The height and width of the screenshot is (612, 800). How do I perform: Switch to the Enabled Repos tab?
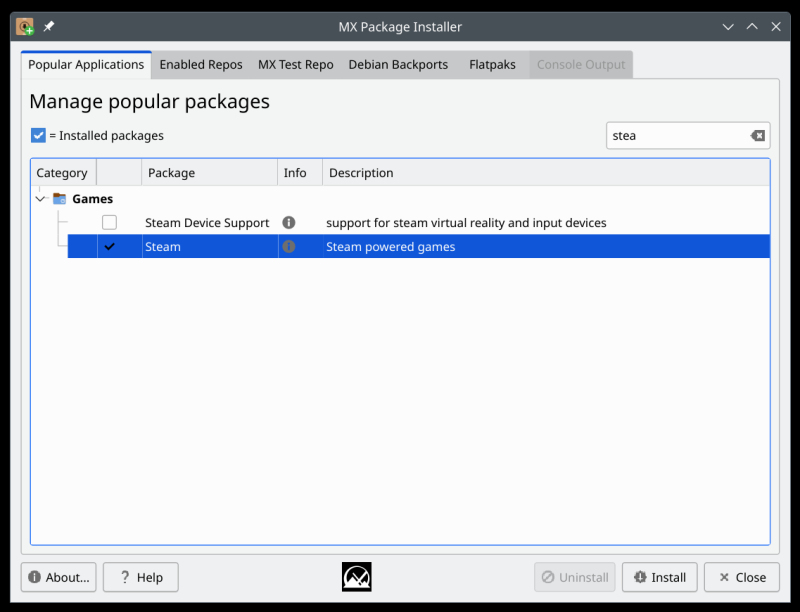(x=200, y=63)
